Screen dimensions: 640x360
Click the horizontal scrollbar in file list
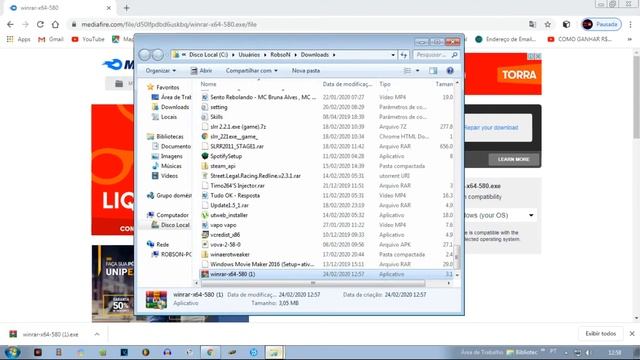point(312,283)
